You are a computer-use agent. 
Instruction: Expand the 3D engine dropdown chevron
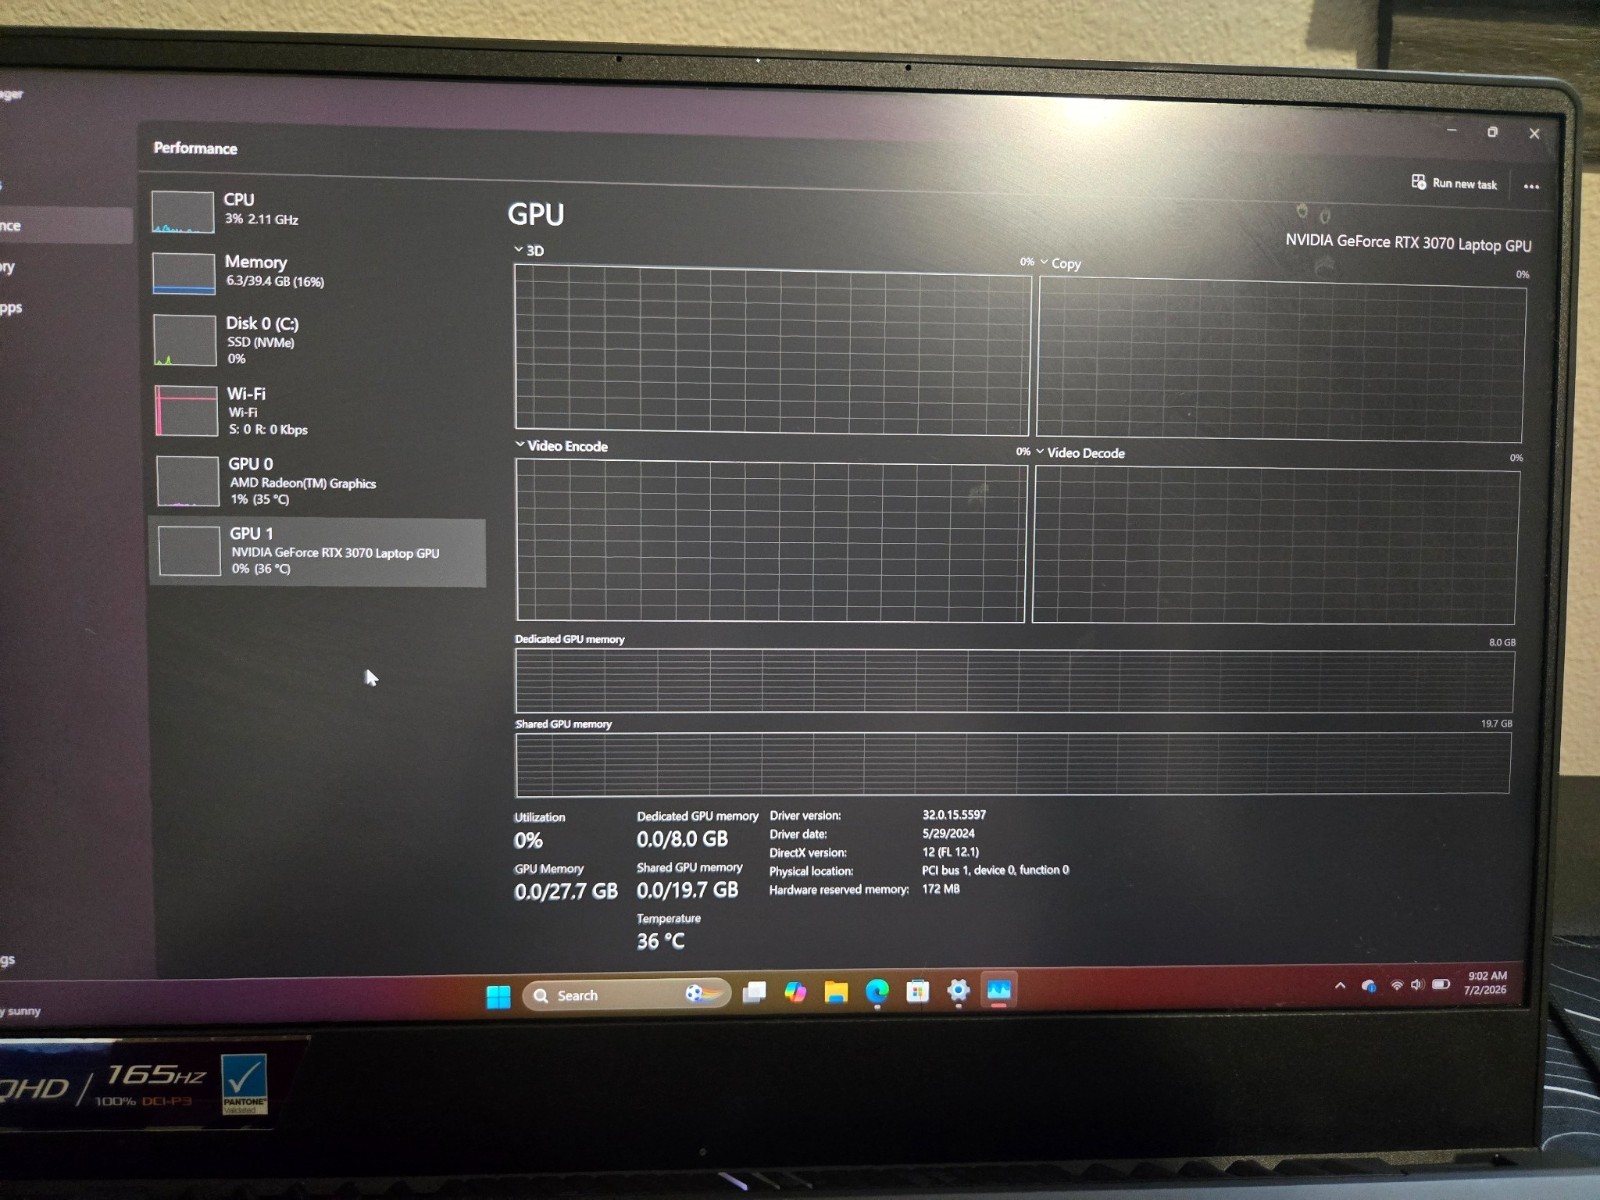pyautogui.click(x=519, y=249)
